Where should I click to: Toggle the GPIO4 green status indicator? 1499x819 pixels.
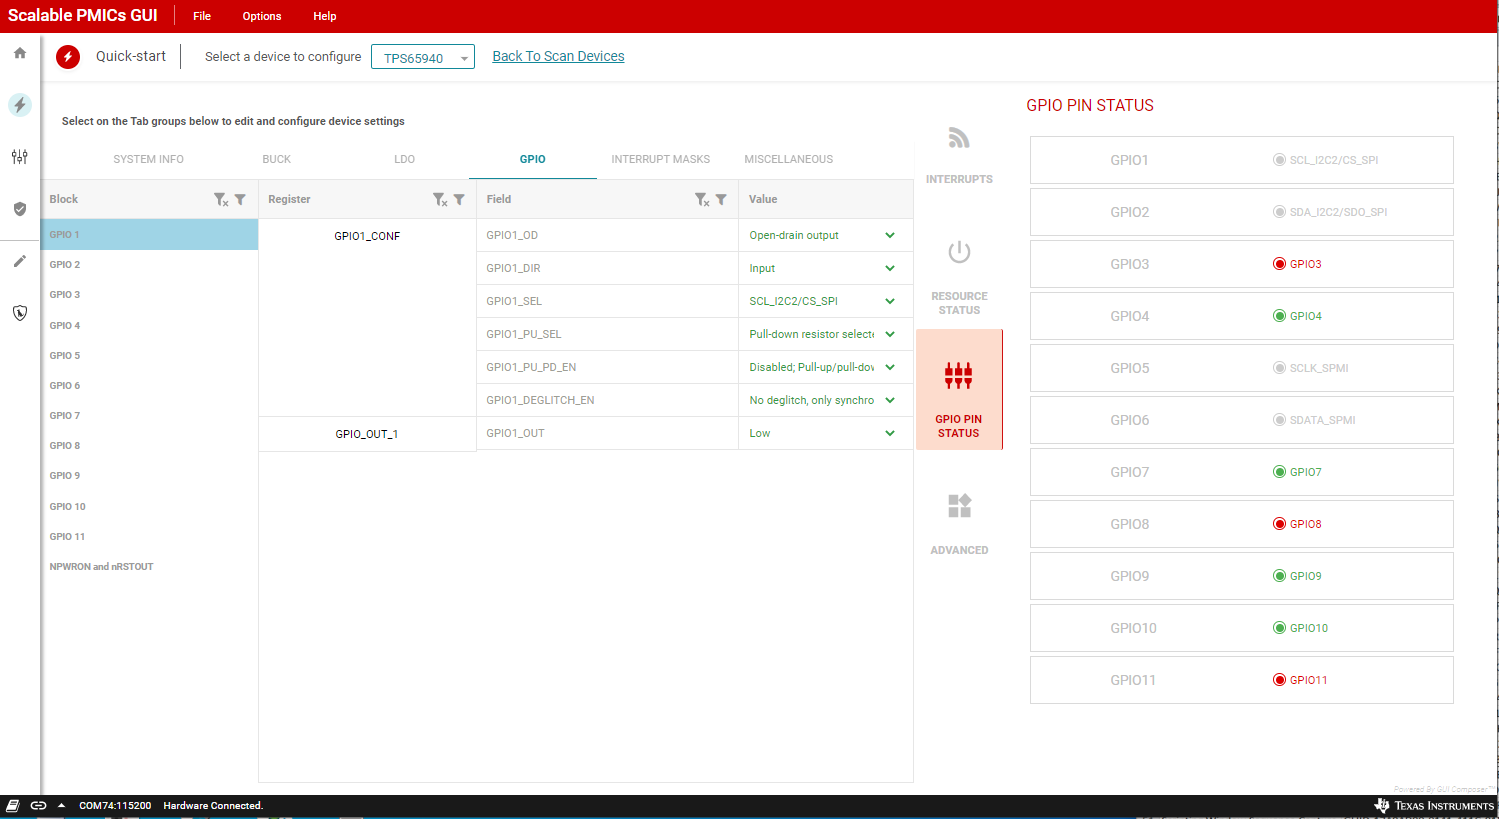pos(1279,316)
